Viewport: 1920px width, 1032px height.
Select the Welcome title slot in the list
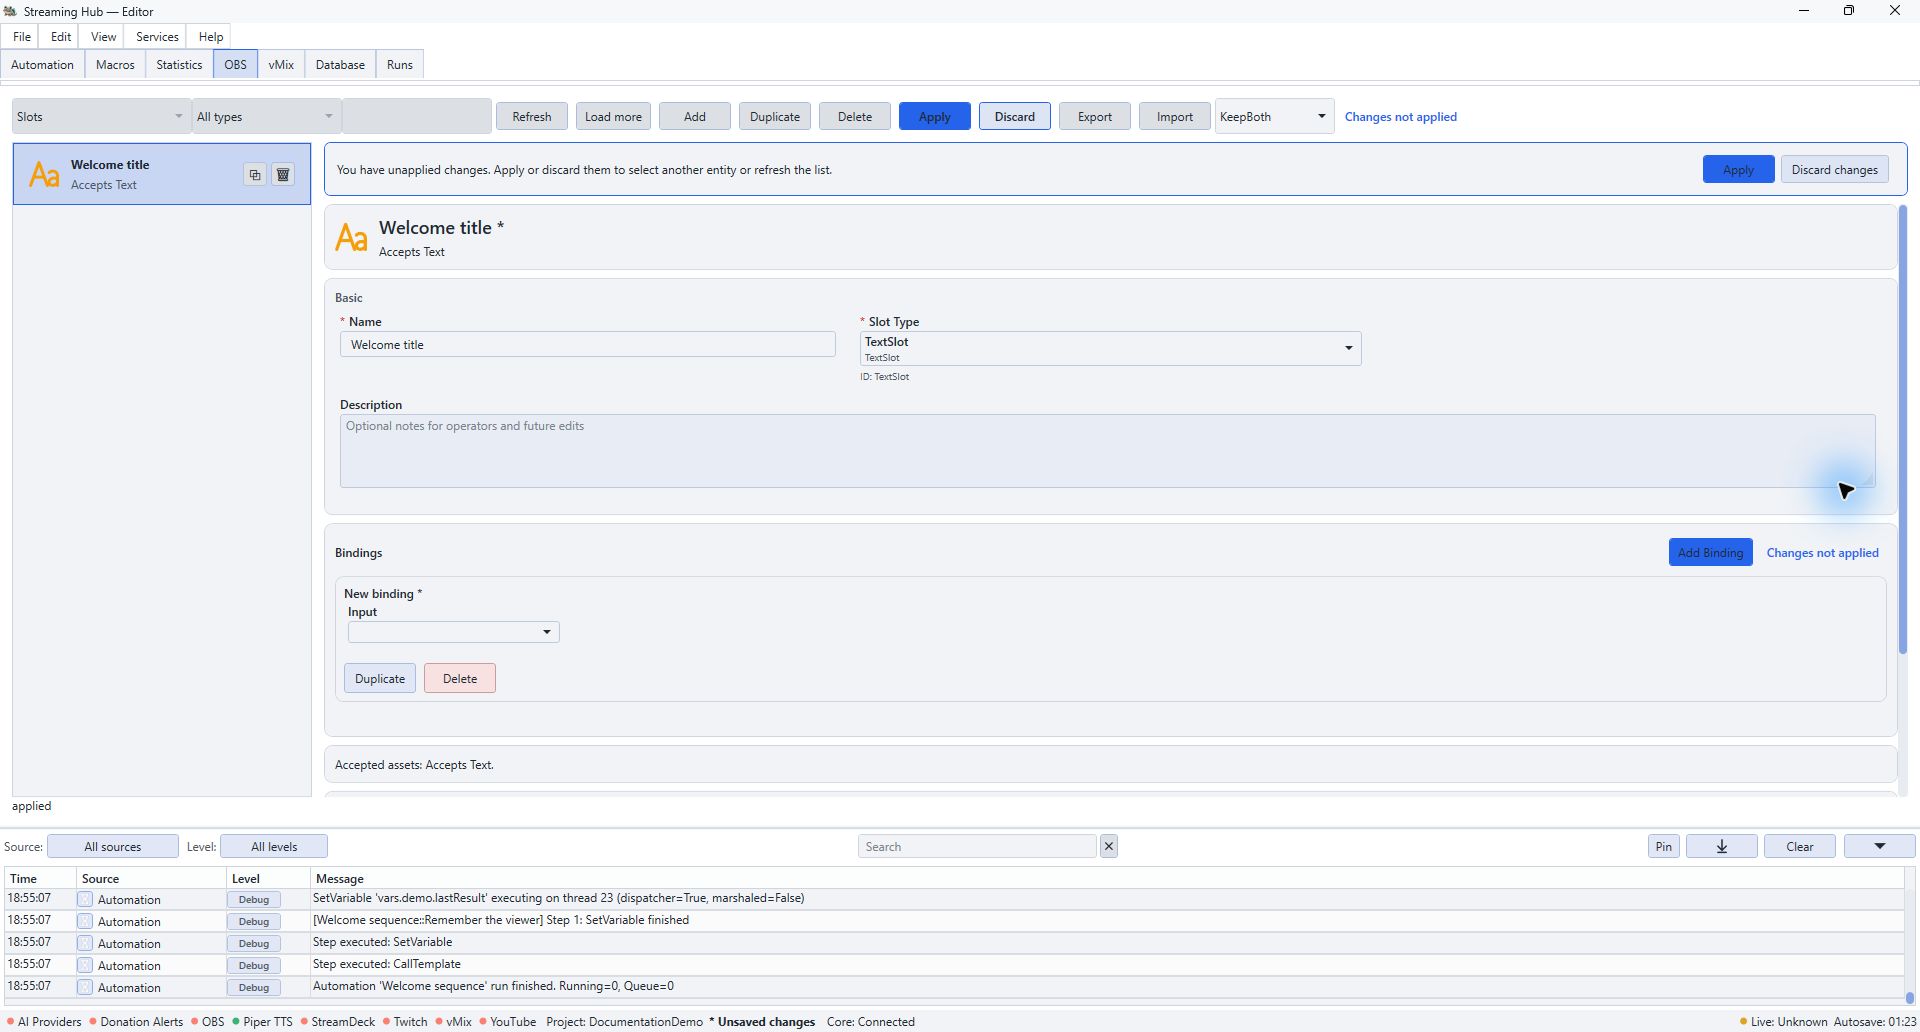[x=162, y=175]
